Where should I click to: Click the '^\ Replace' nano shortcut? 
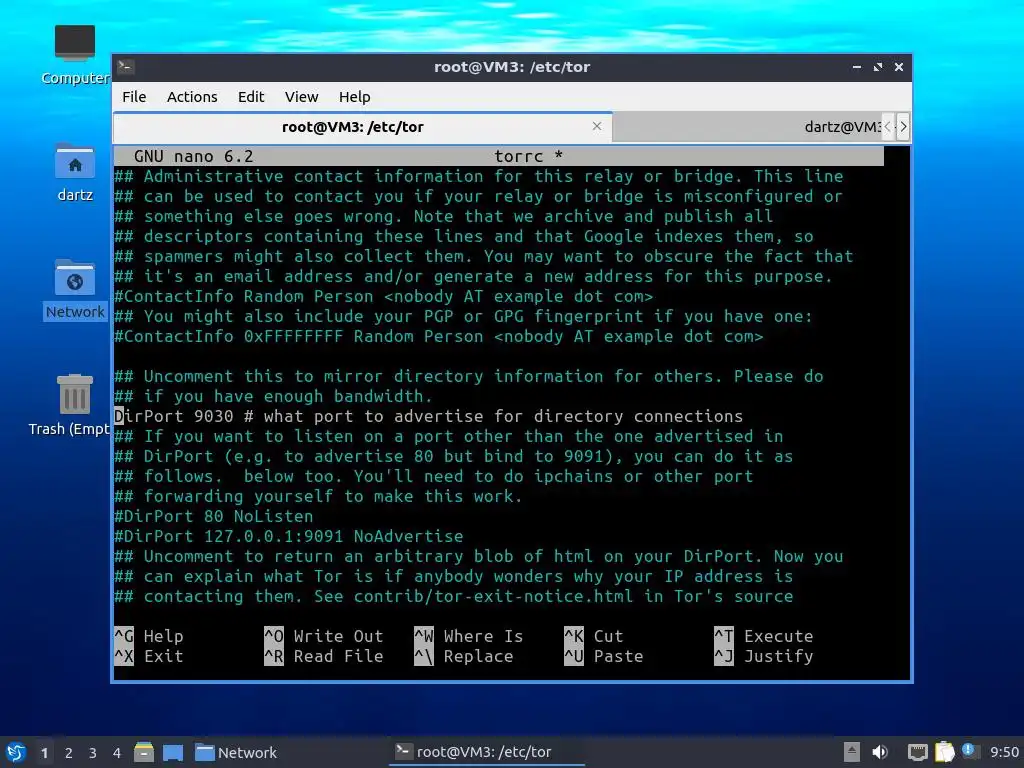click(464, 656)
